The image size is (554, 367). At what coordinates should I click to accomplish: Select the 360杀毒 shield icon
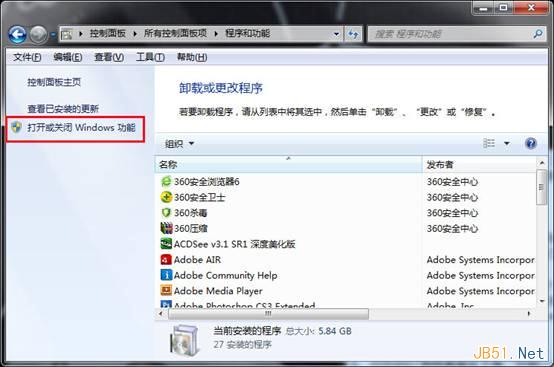point(166,213)
